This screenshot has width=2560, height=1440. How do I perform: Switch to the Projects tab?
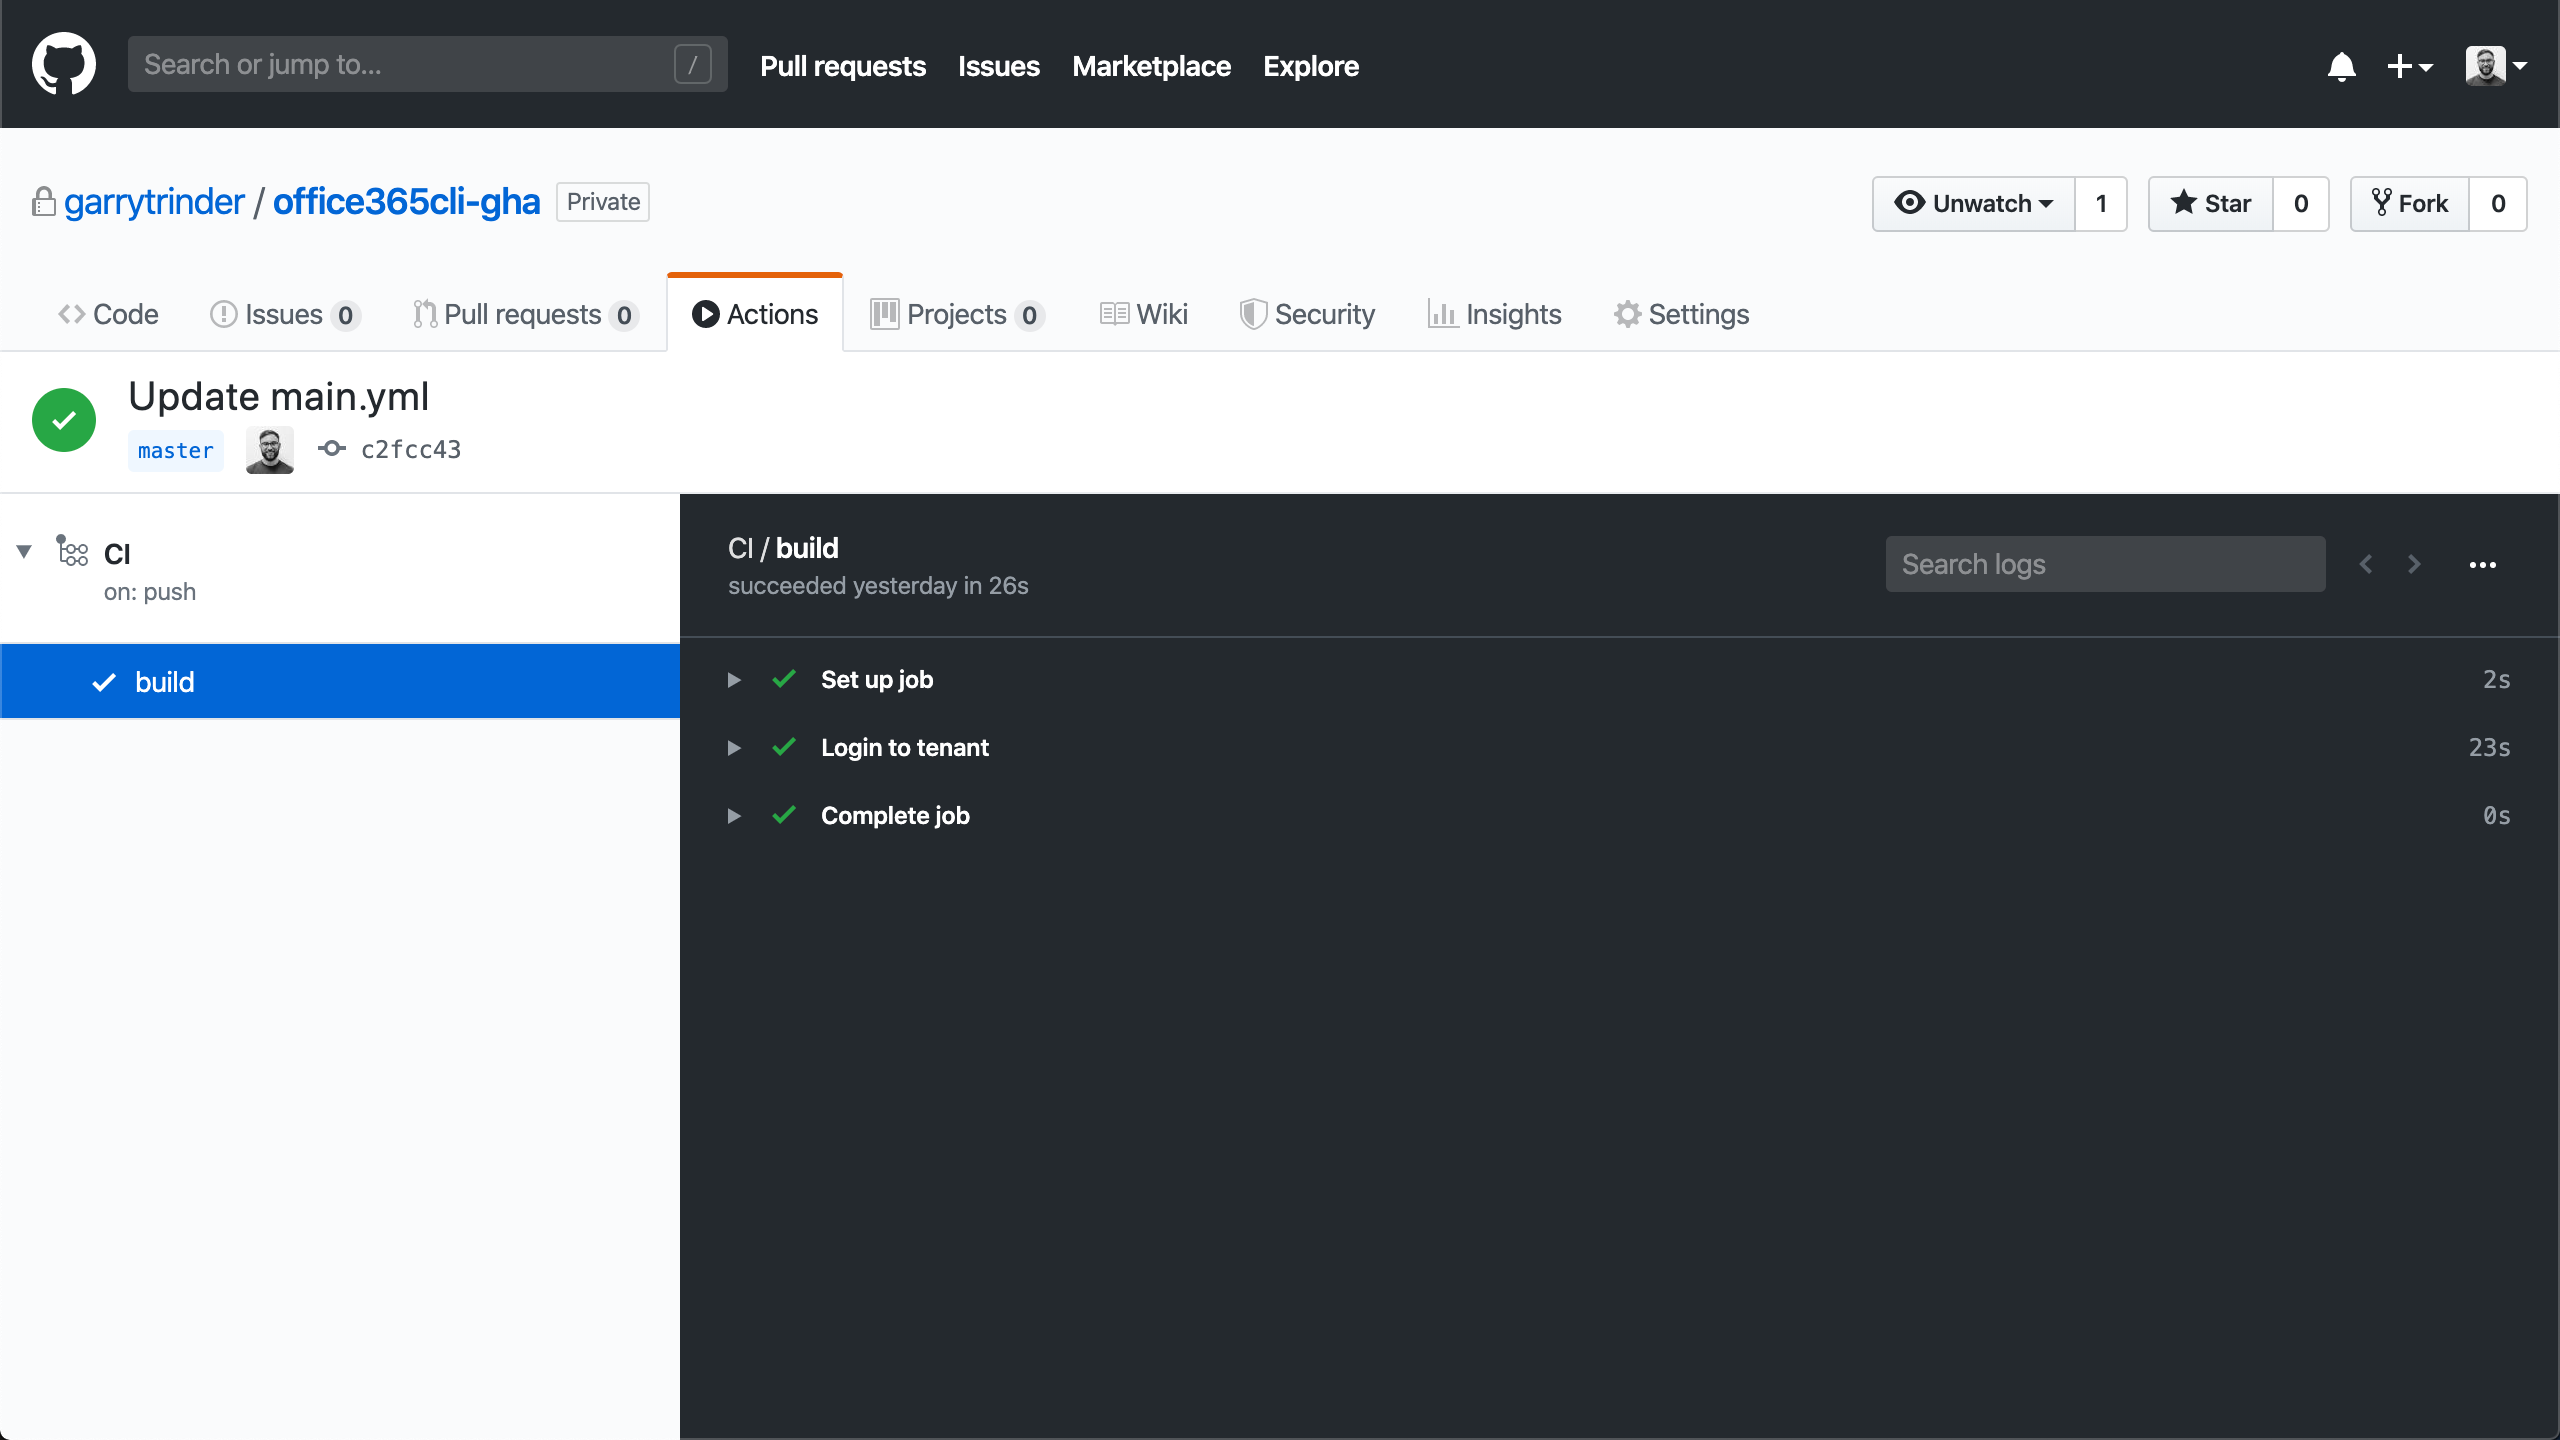coord(957,314)
